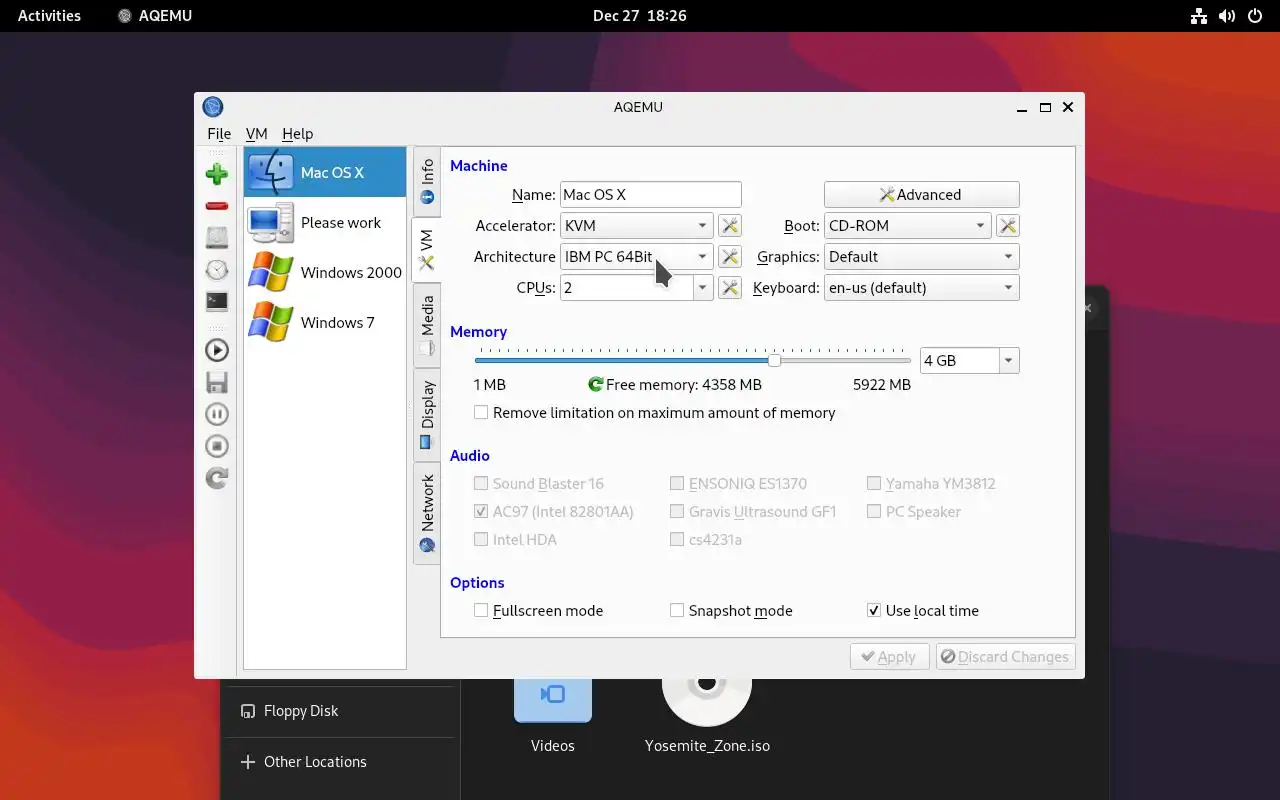The image size is (1280, 800).
Task: Click the Reset VM circular arrow icon
Action: [x=217, y=478]
